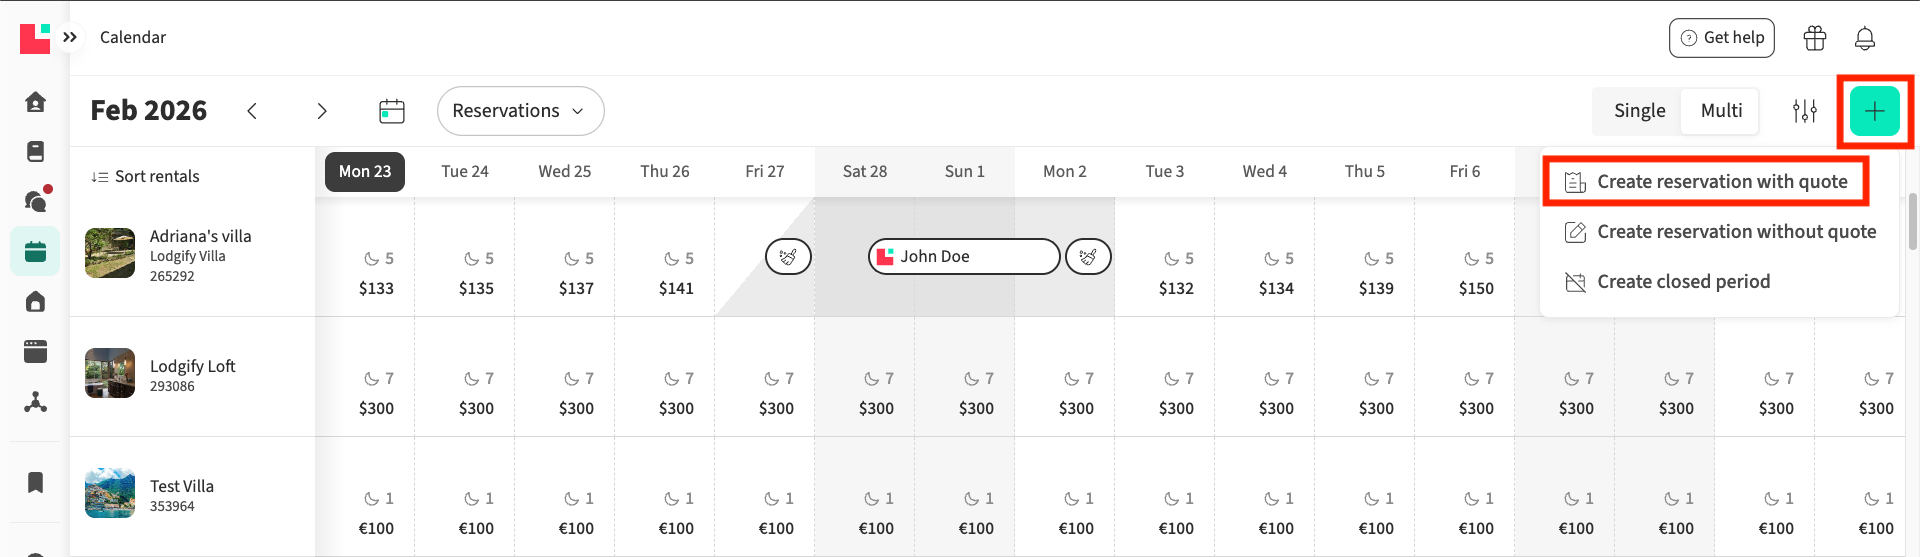This screenshot has width=1920, height=557.
Task: Open the channel manager network icon
Action: 36,402
